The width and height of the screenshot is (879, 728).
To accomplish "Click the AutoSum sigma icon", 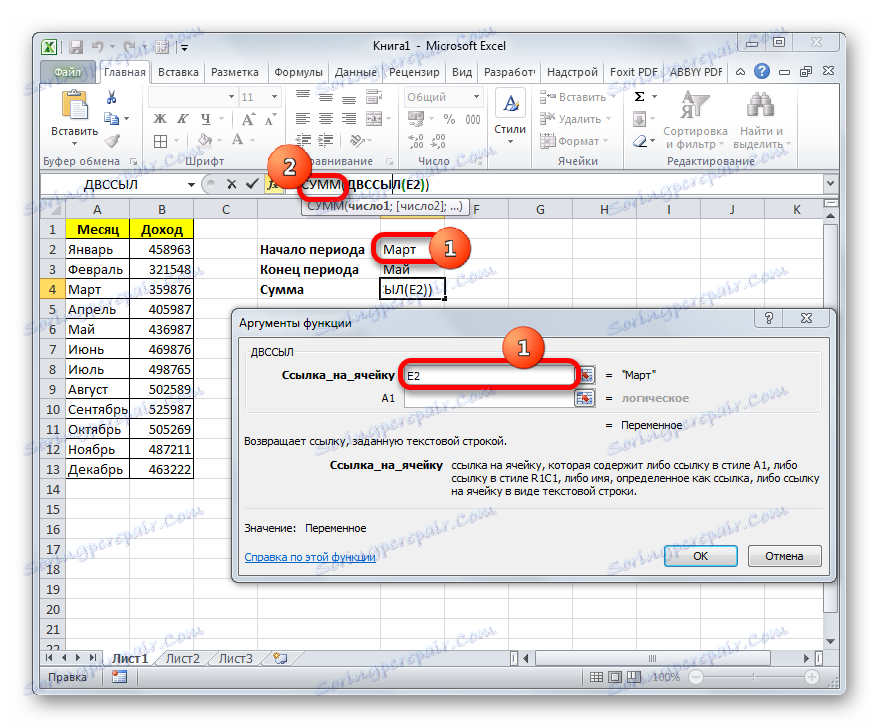I will coord(639,97).
